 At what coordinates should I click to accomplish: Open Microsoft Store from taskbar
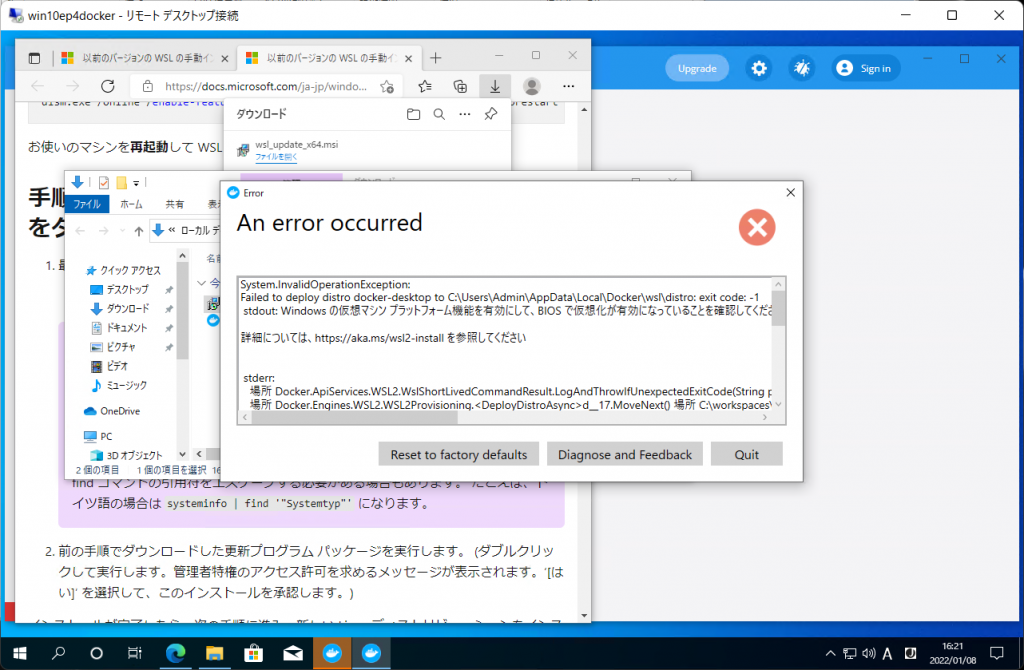253,653
